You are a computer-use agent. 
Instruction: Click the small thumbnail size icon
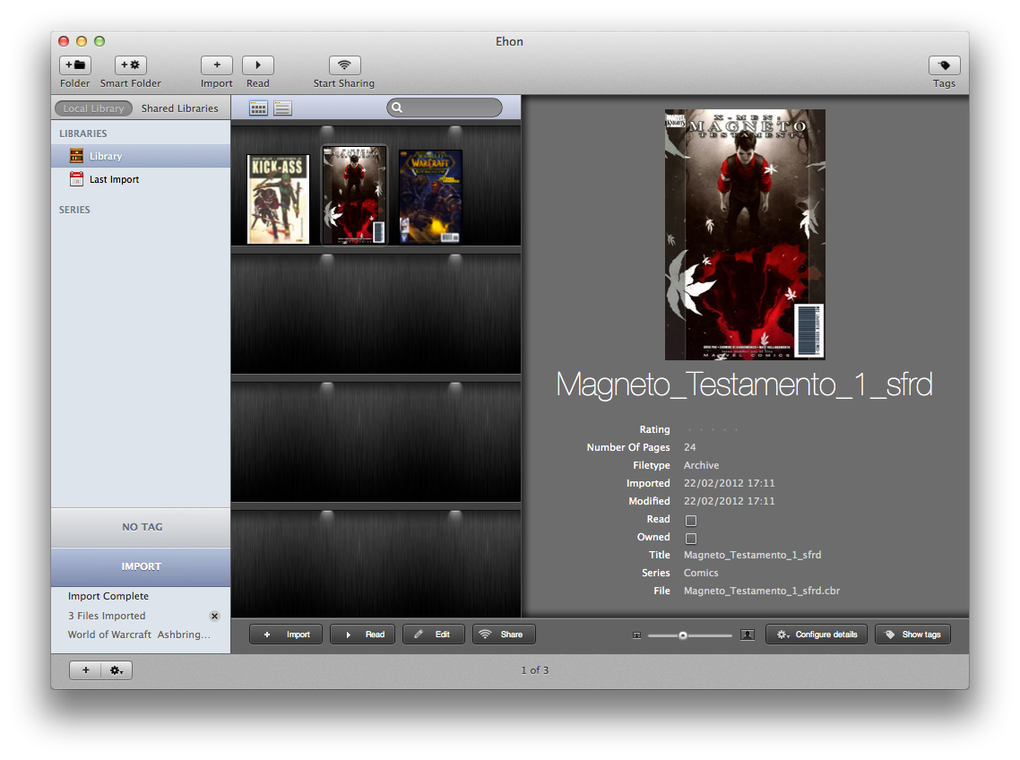coord(637,635)
